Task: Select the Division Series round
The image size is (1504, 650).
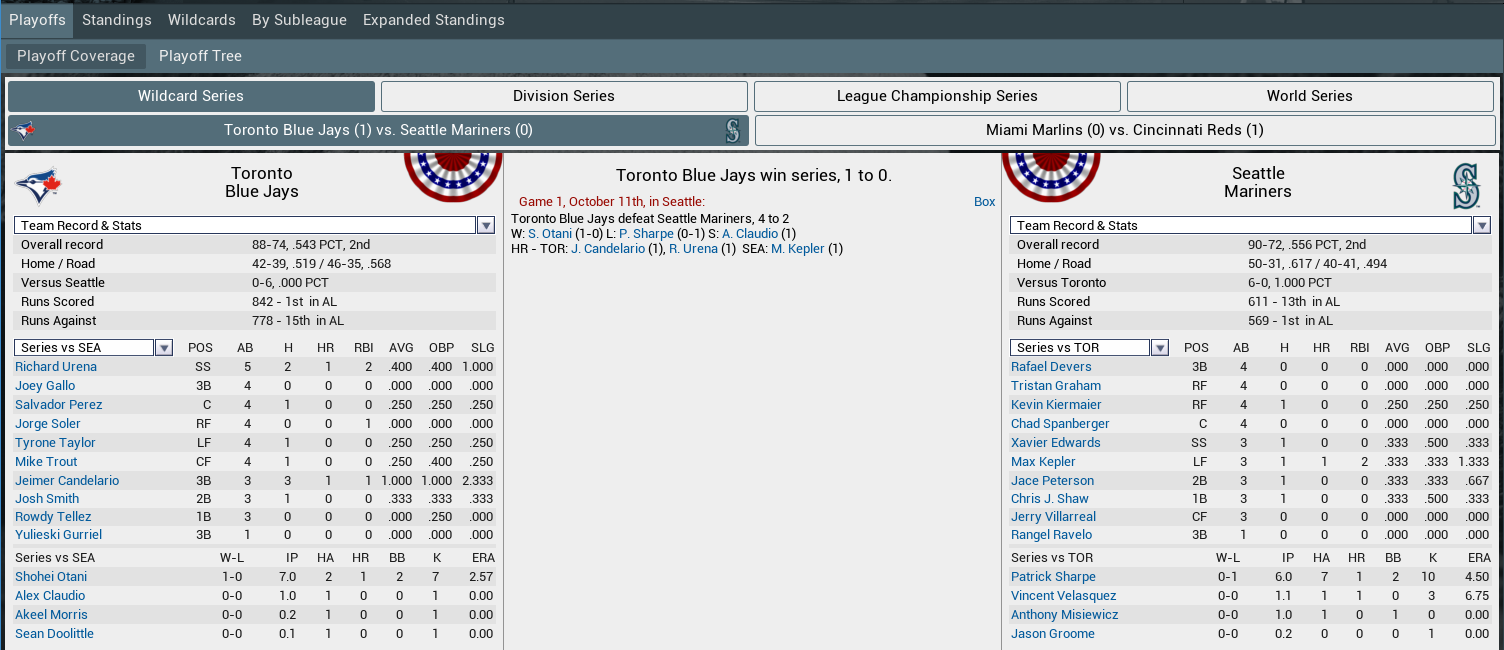Action: tap(564, 96)
